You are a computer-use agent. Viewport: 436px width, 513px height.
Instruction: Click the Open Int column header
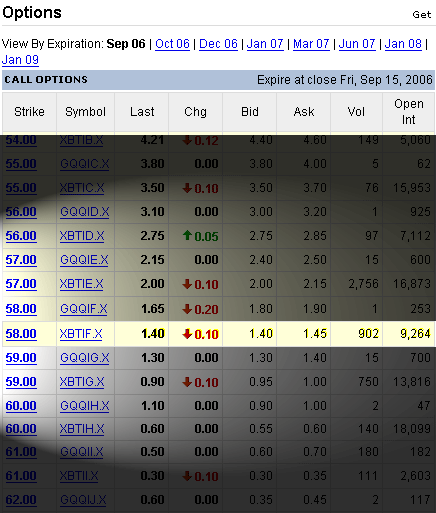(409, 112)
